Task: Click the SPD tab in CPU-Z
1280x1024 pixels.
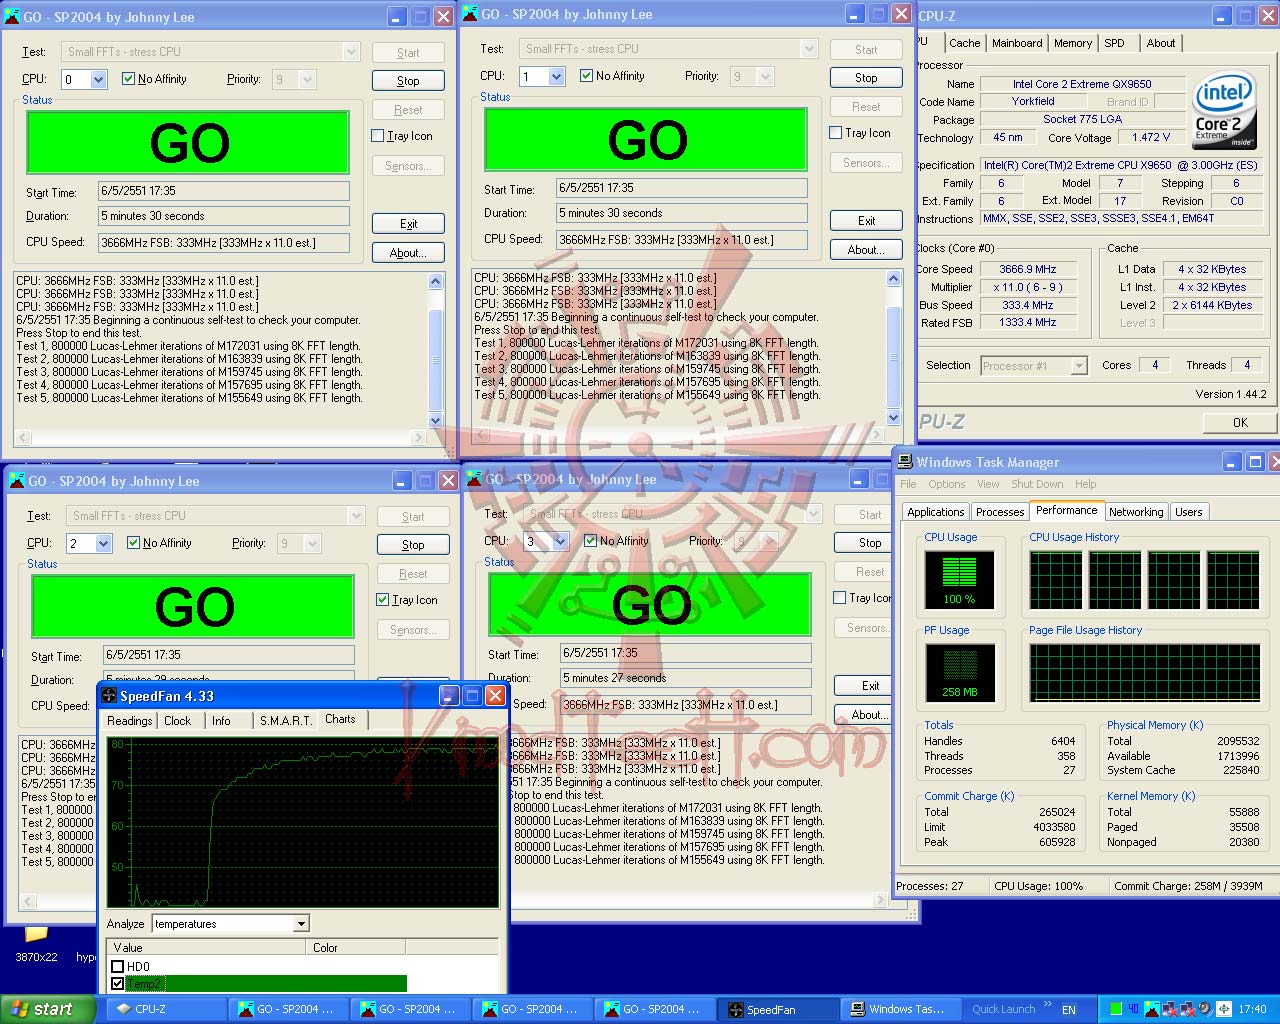Action: pyautogui.click(x=1114, y=43)
